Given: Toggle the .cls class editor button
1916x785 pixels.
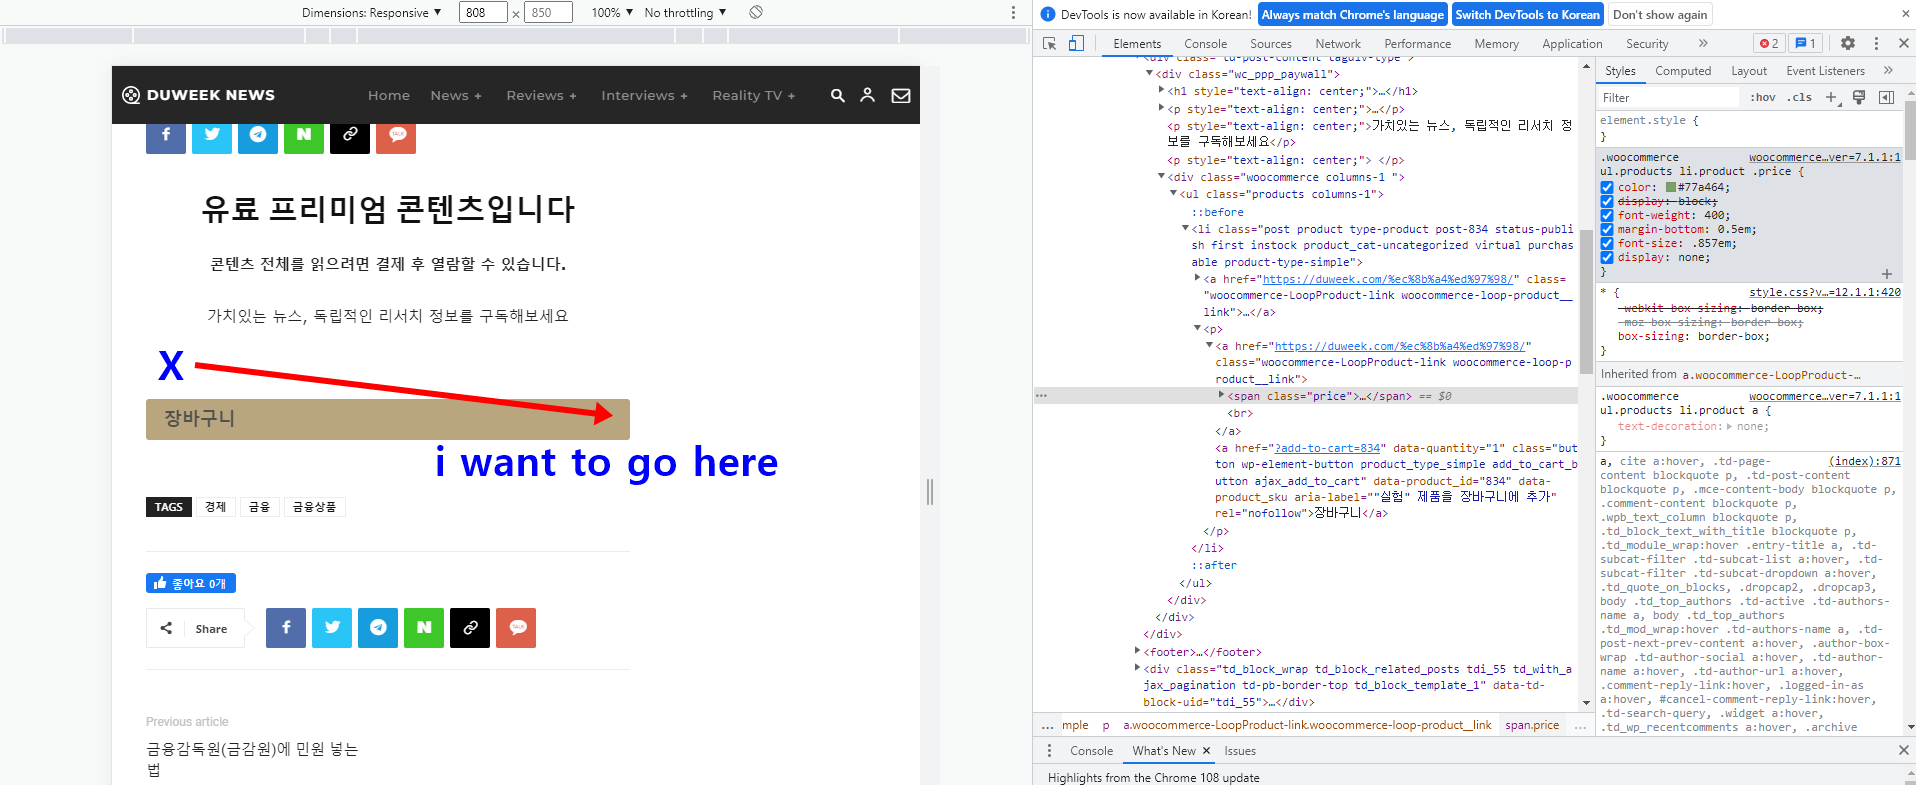Looking at the screenshot, I should tap(1800, 97).
